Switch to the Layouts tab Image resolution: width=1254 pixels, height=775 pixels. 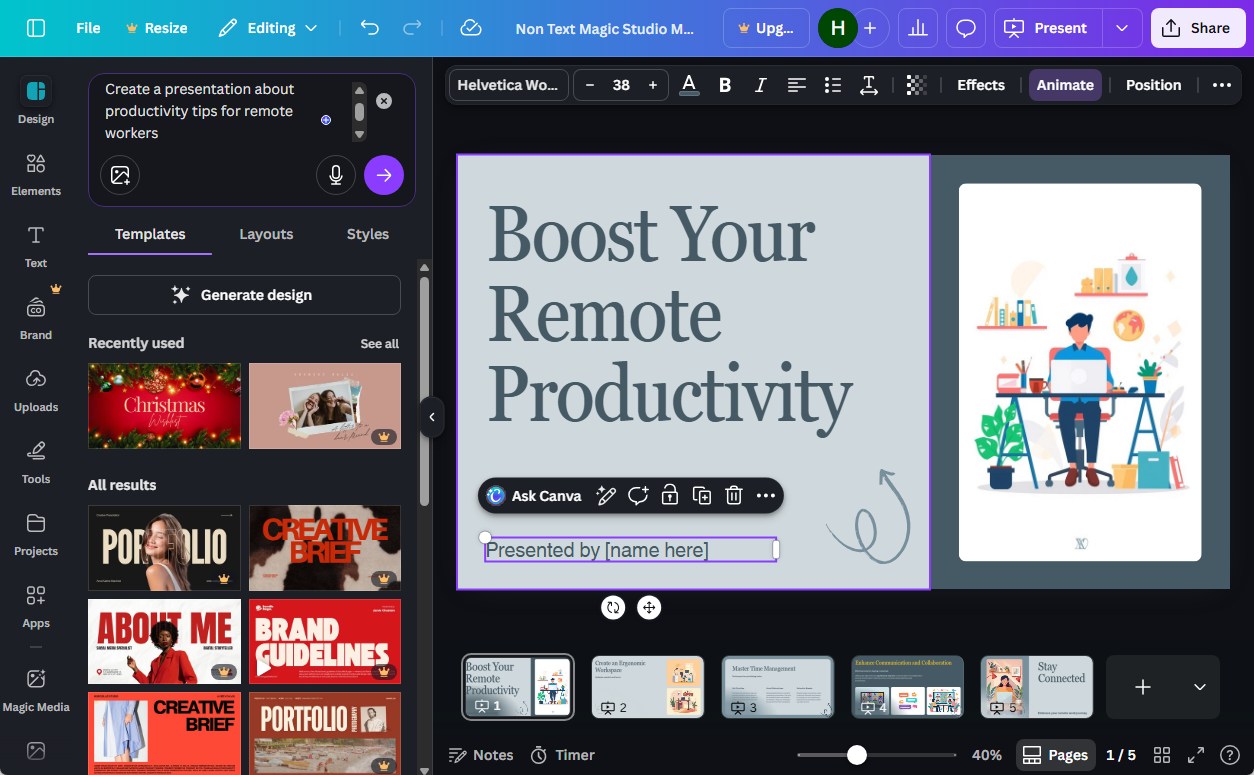click(x=266, y=234)
